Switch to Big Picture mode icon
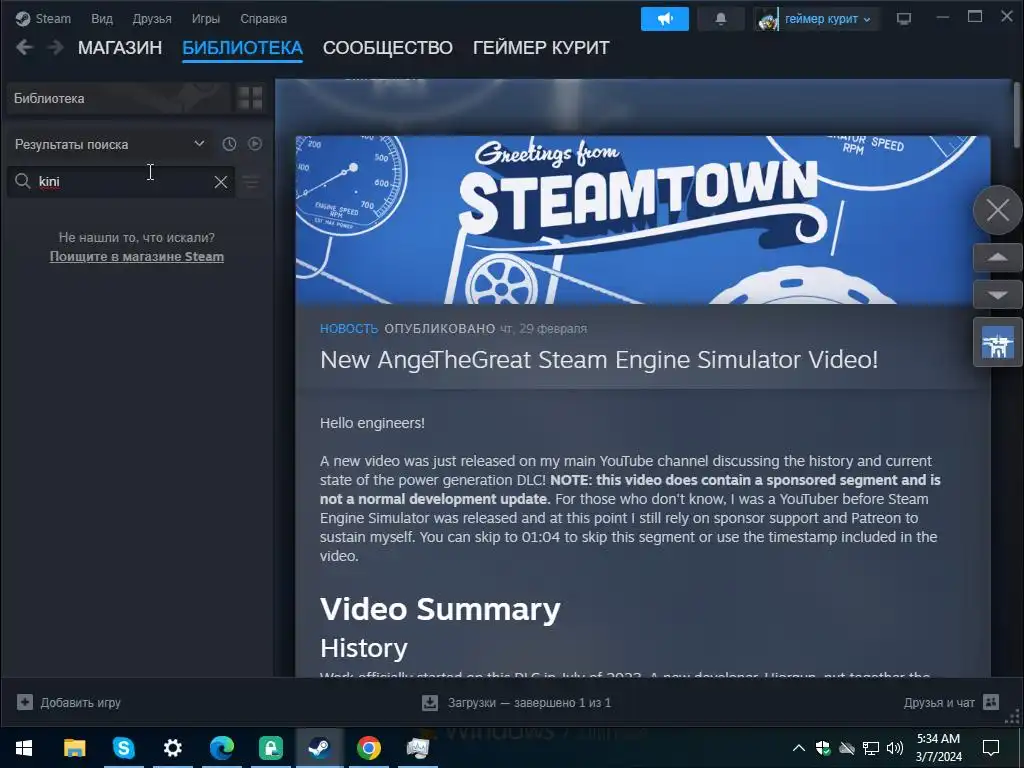The height and width of the screenshot is (768, 1024). 904,19
